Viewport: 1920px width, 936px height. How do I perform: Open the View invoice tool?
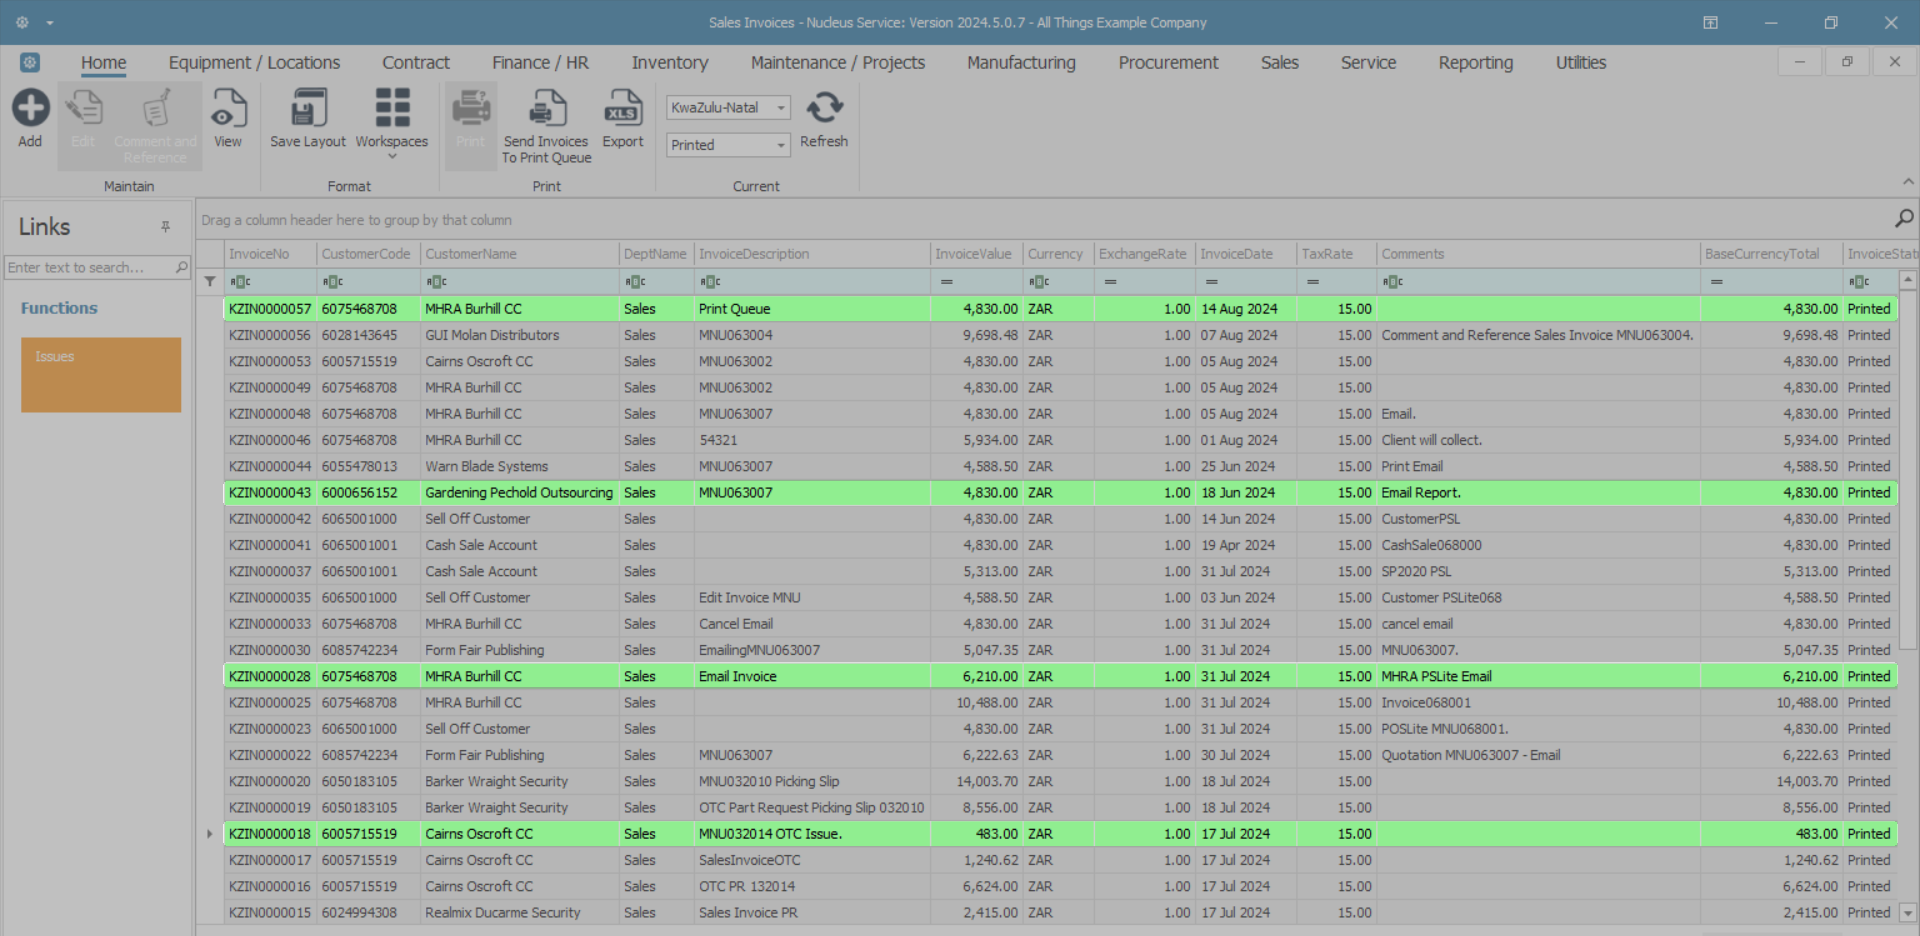228,109
